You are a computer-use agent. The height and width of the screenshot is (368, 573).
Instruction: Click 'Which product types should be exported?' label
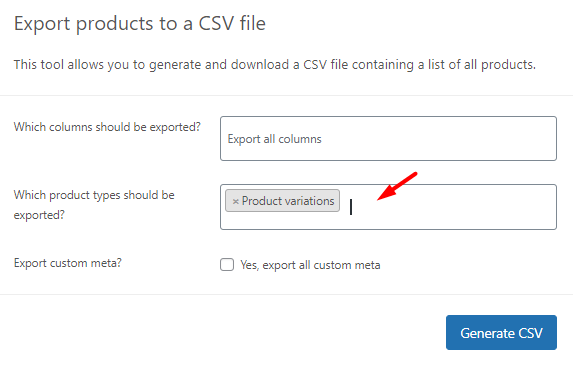[x=94, y=205]
